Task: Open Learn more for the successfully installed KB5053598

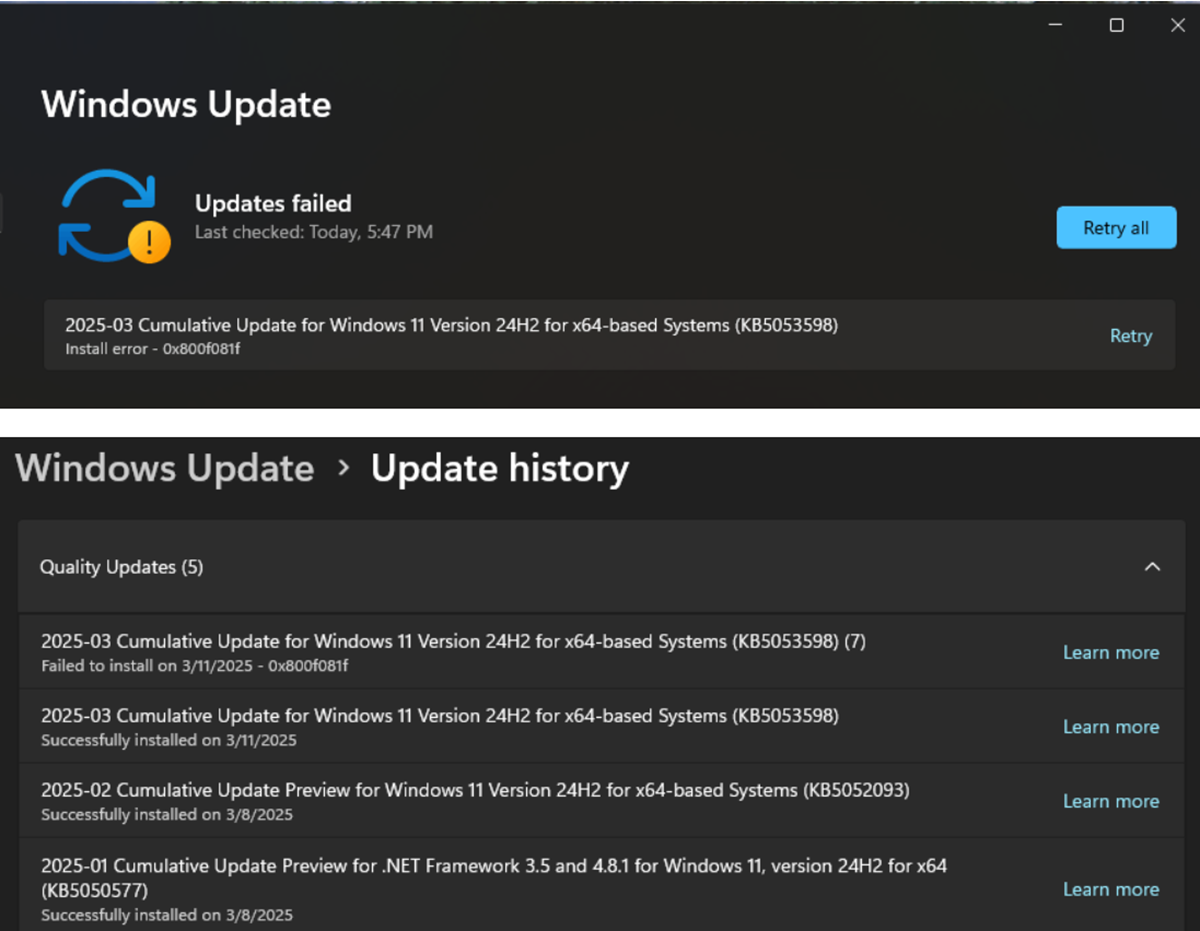Action: (1111, 727)
